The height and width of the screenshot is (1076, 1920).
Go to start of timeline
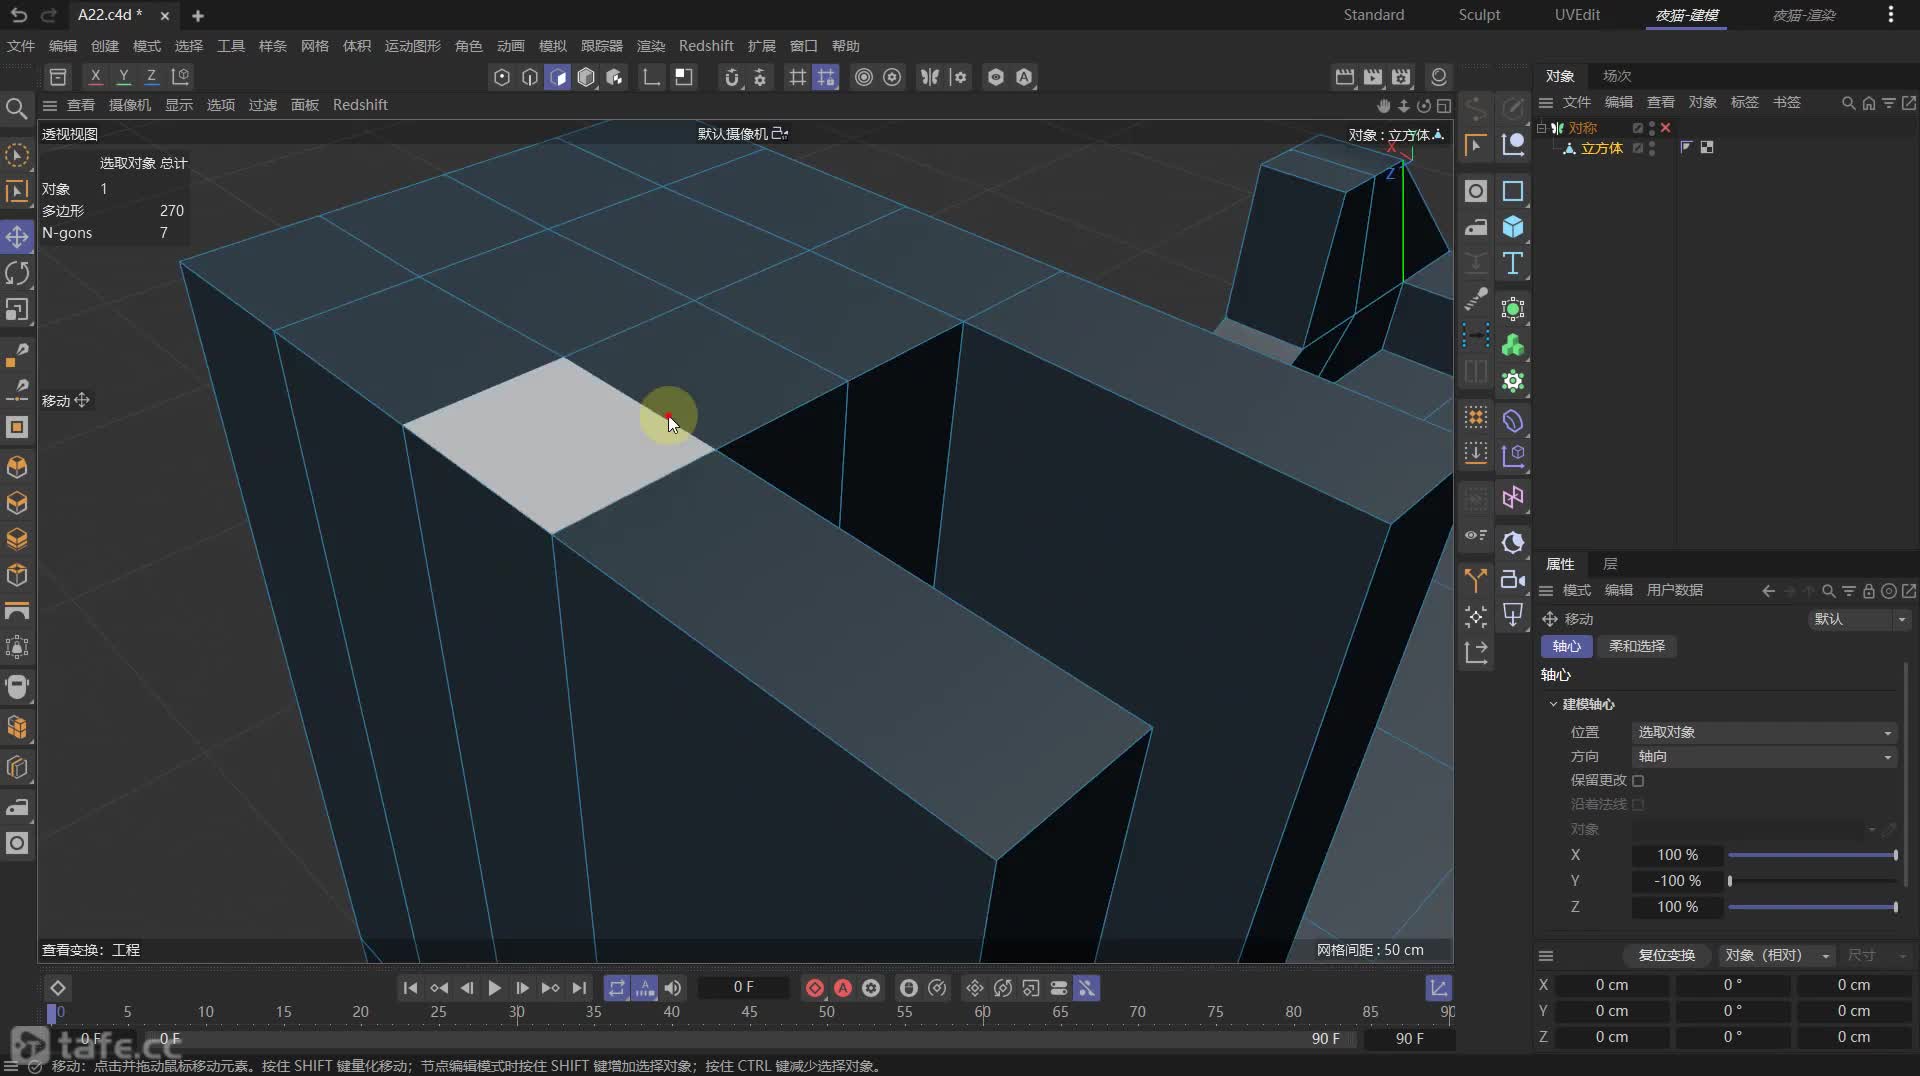coord(410,988)
